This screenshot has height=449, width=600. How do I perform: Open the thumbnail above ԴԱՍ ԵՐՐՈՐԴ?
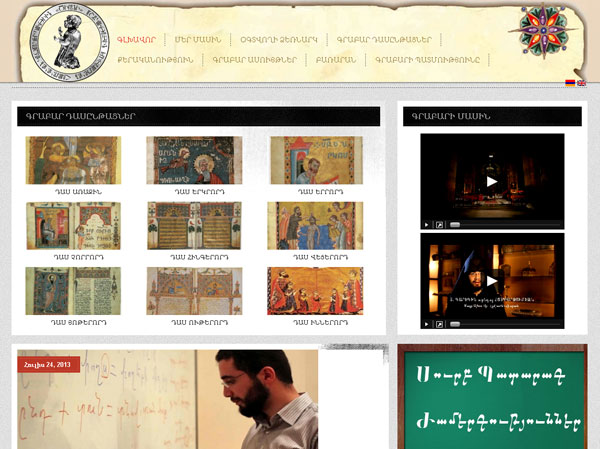click(316, 160)
